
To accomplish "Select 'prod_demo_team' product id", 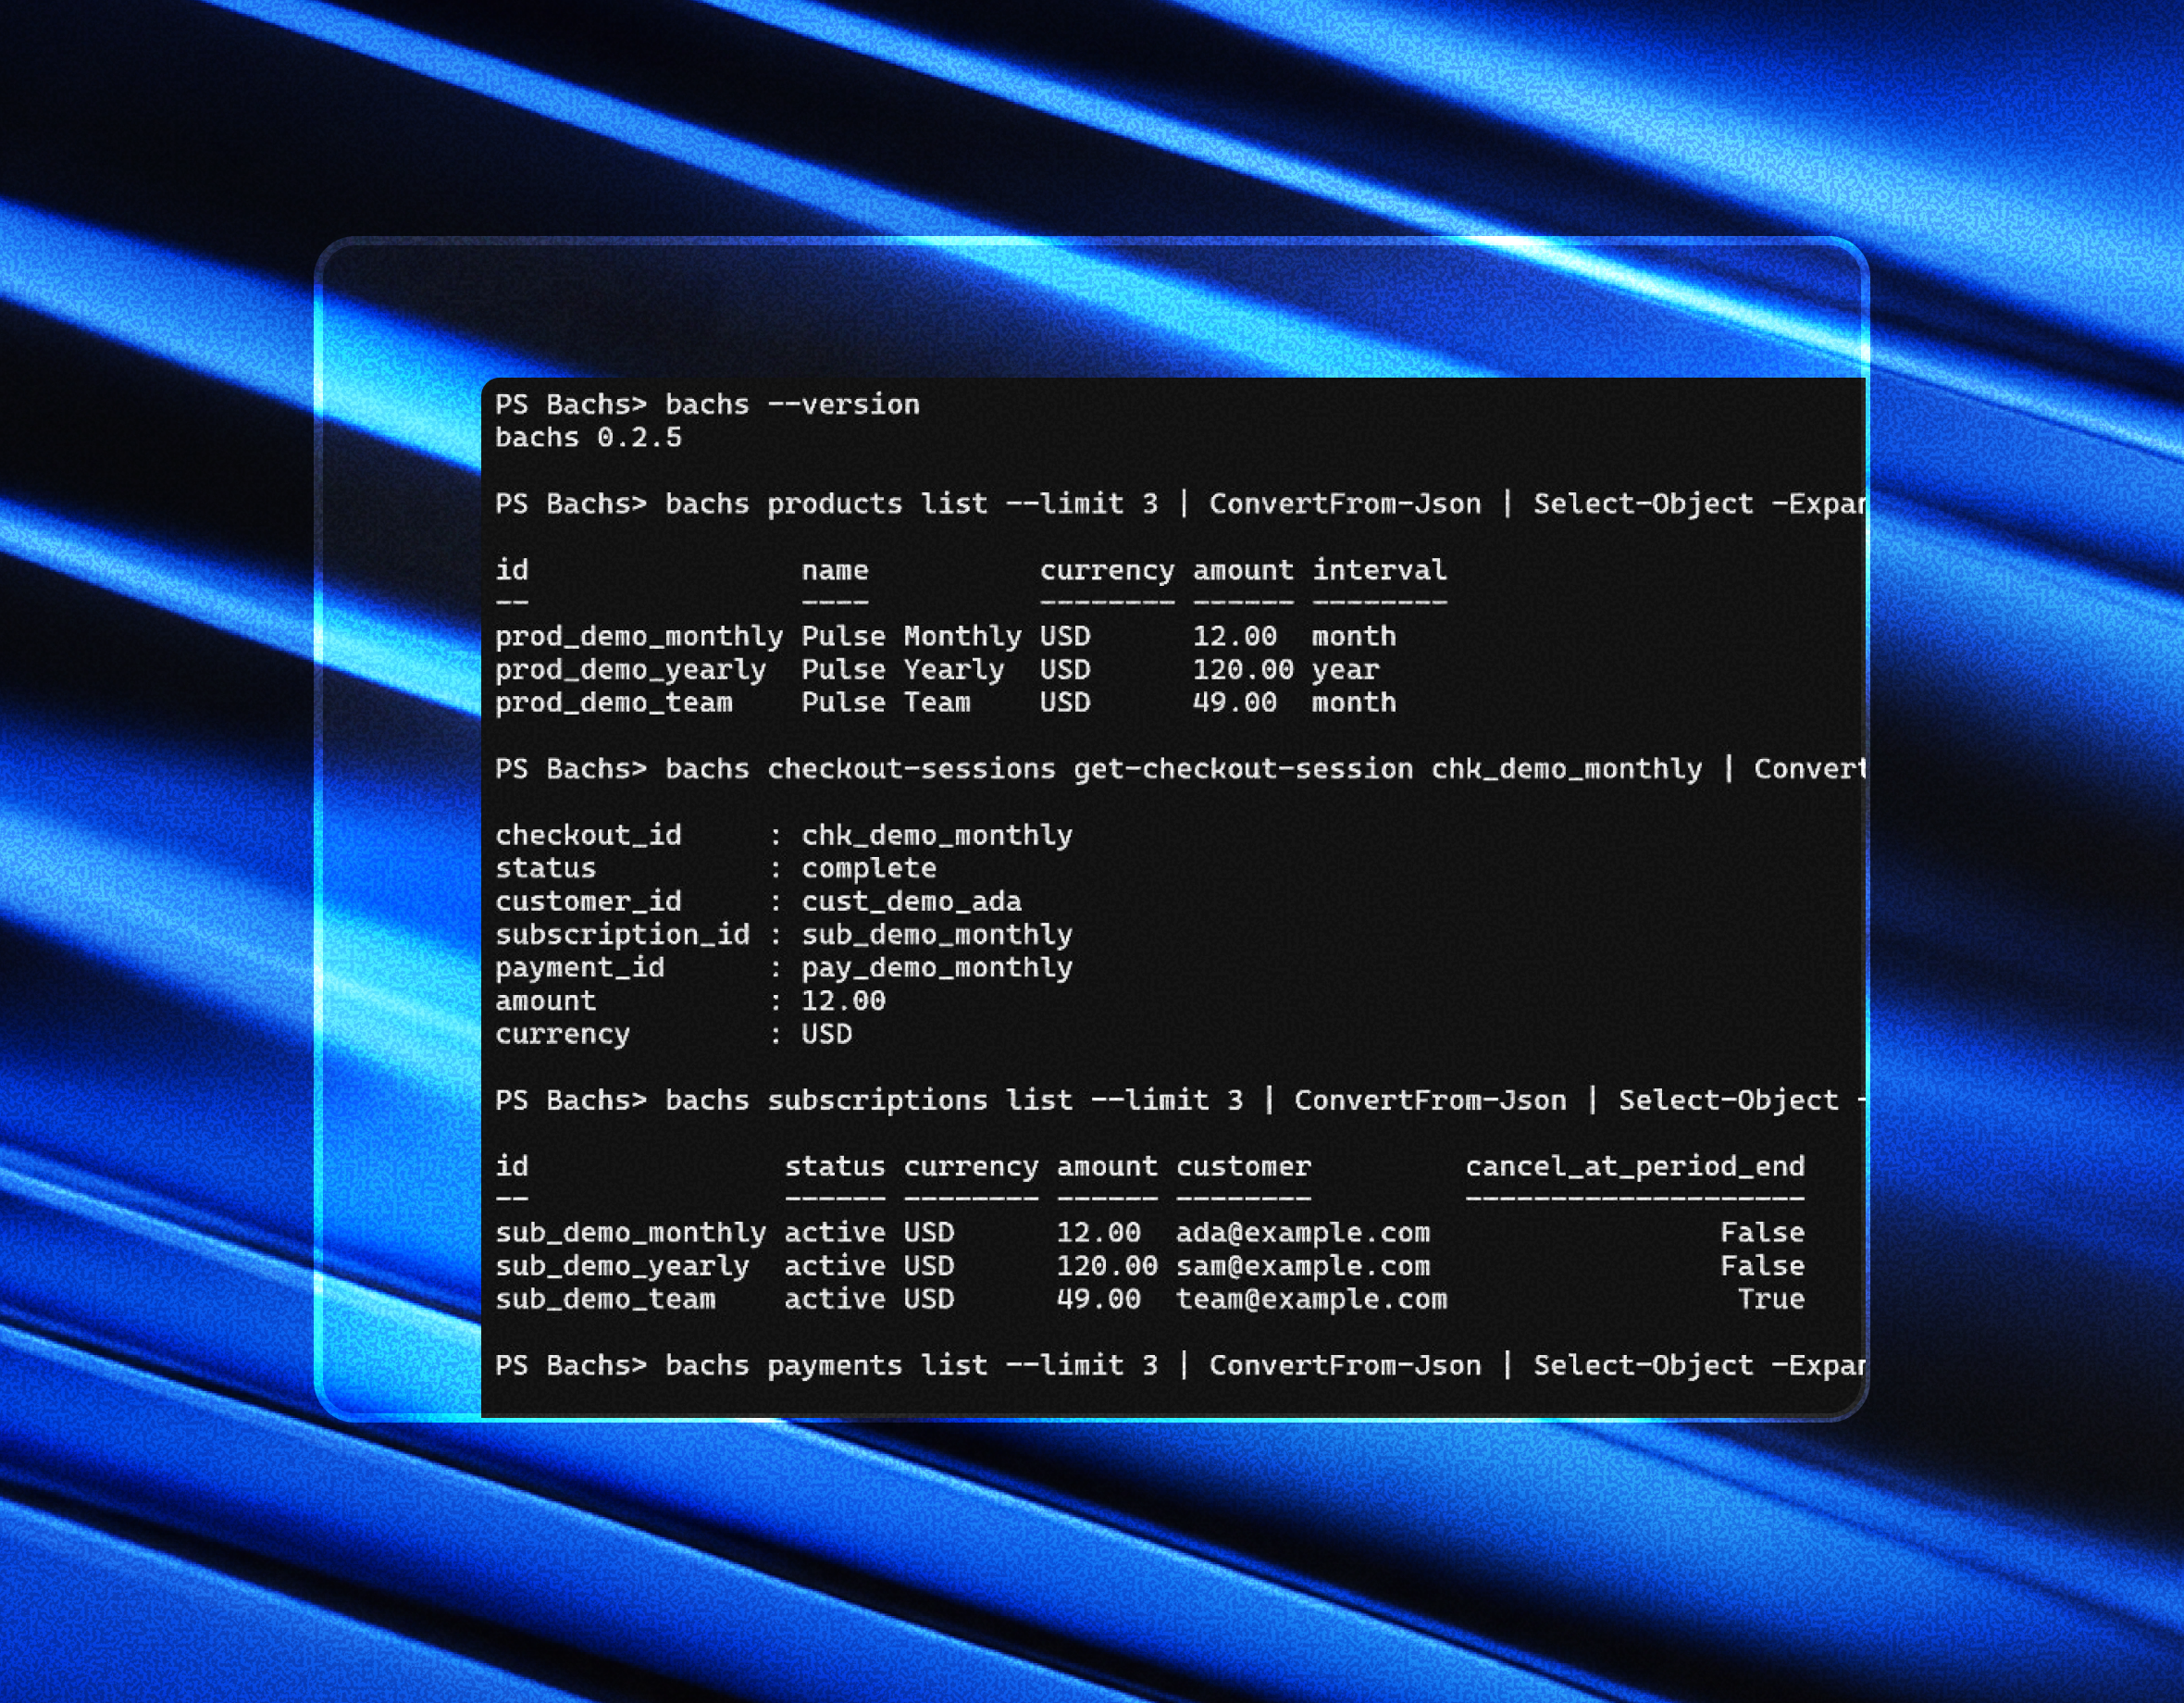I will [614, 703].
